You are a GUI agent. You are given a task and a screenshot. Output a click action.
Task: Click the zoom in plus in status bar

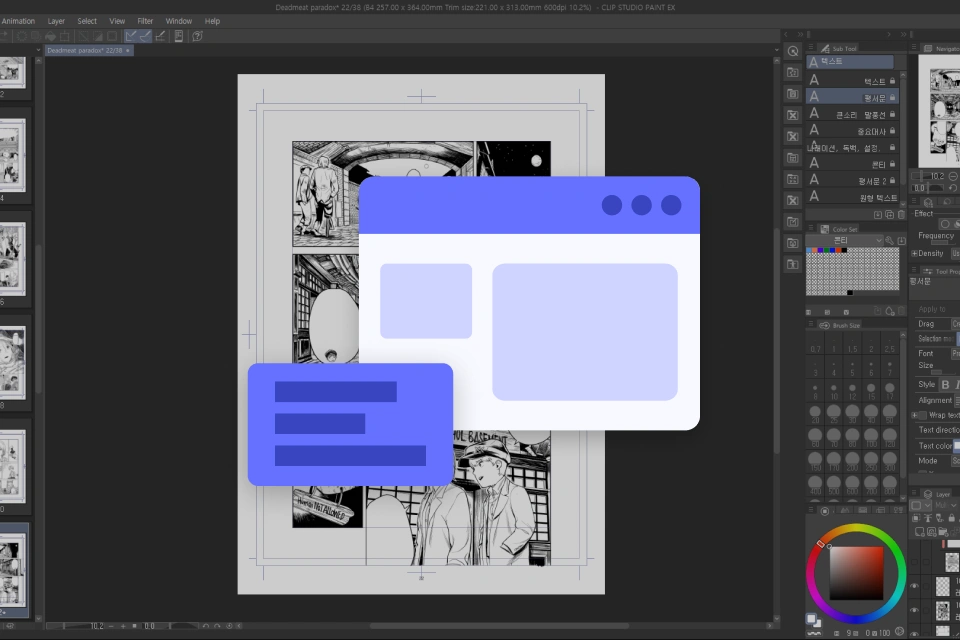click(x=123, y=626)
